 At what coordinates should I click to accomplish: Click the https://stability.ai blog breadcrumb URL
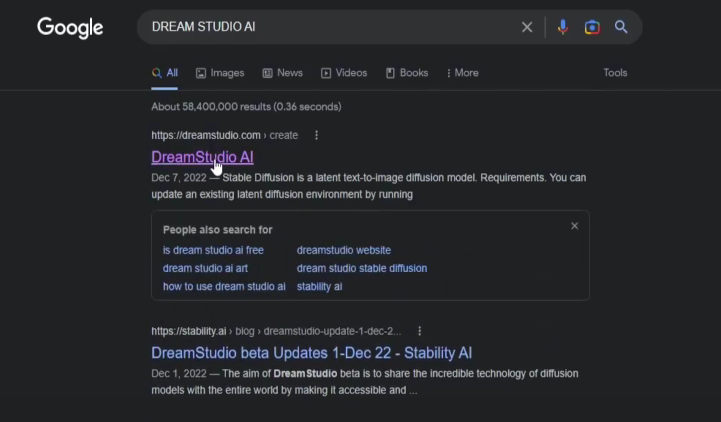[276, 331]
